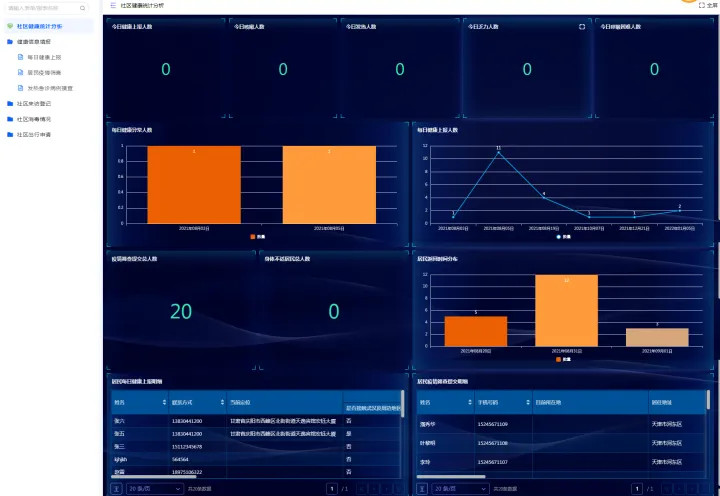720x496 pixels.
Task: Click the page vertical scrollbar at right edge
Action: (718, 270)
